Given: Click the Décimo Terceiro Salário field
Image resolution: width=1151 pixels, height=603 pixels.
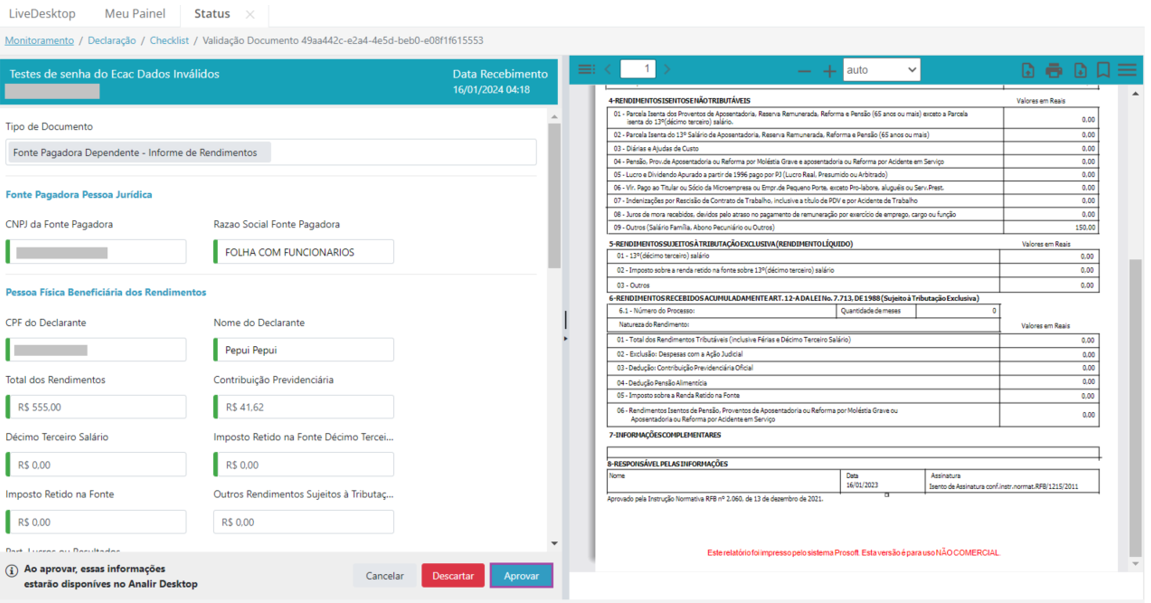Looking at the screenshot, I should click(96, 465).
